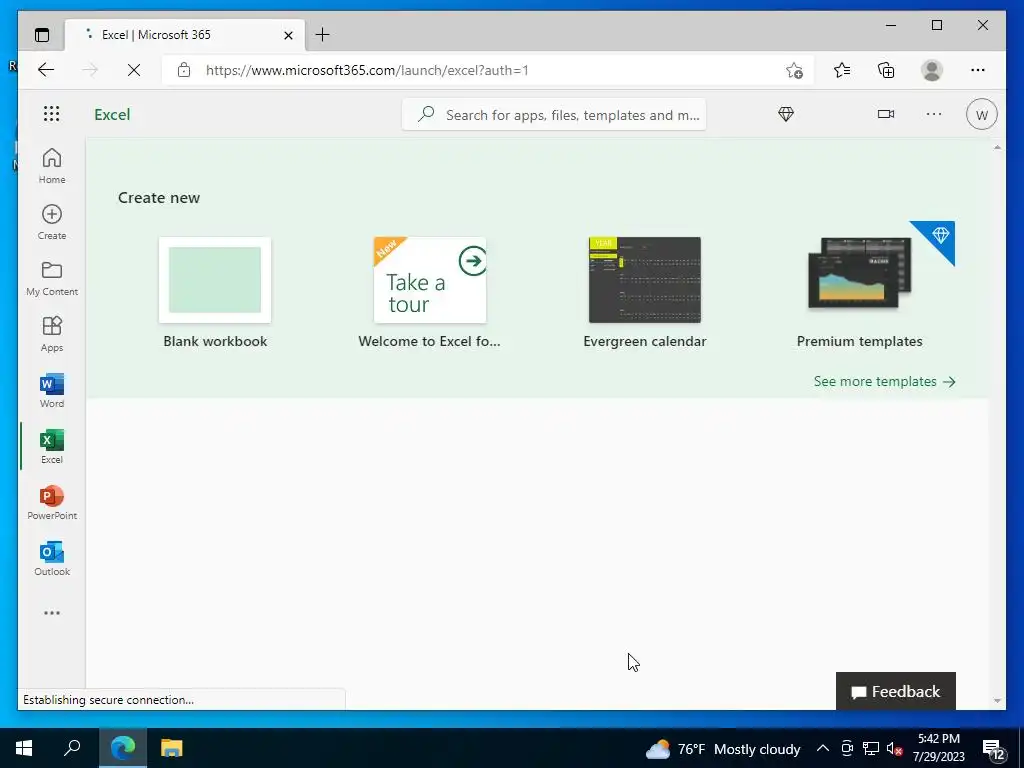Open Edge settings and more menu
The image size is (1024, 768).
click(978, 70)
